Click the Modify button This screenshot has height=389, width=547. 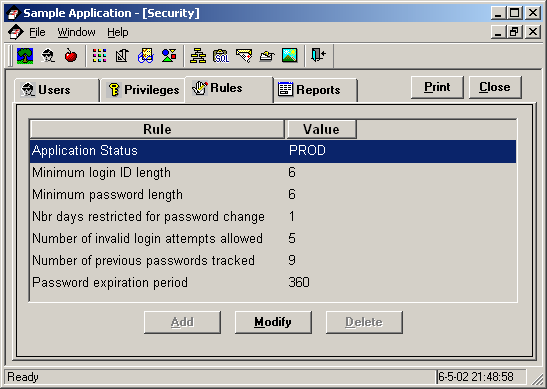click(273, 322)
